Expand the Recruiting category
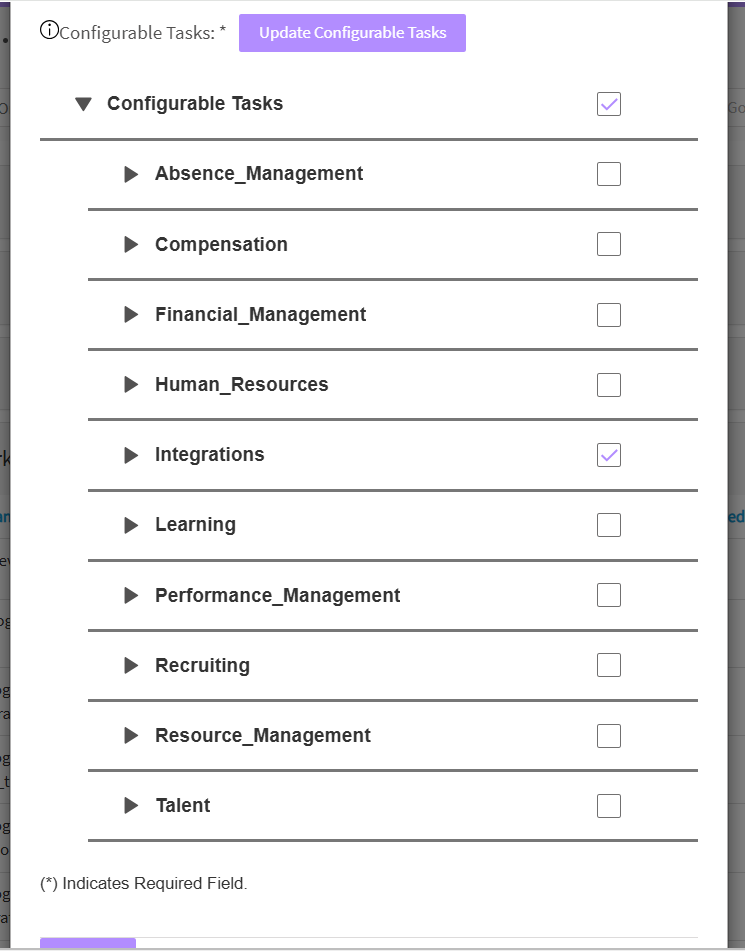Image resolution: width=745 pixels, height=951 pixels. click(x=131, y=664)
